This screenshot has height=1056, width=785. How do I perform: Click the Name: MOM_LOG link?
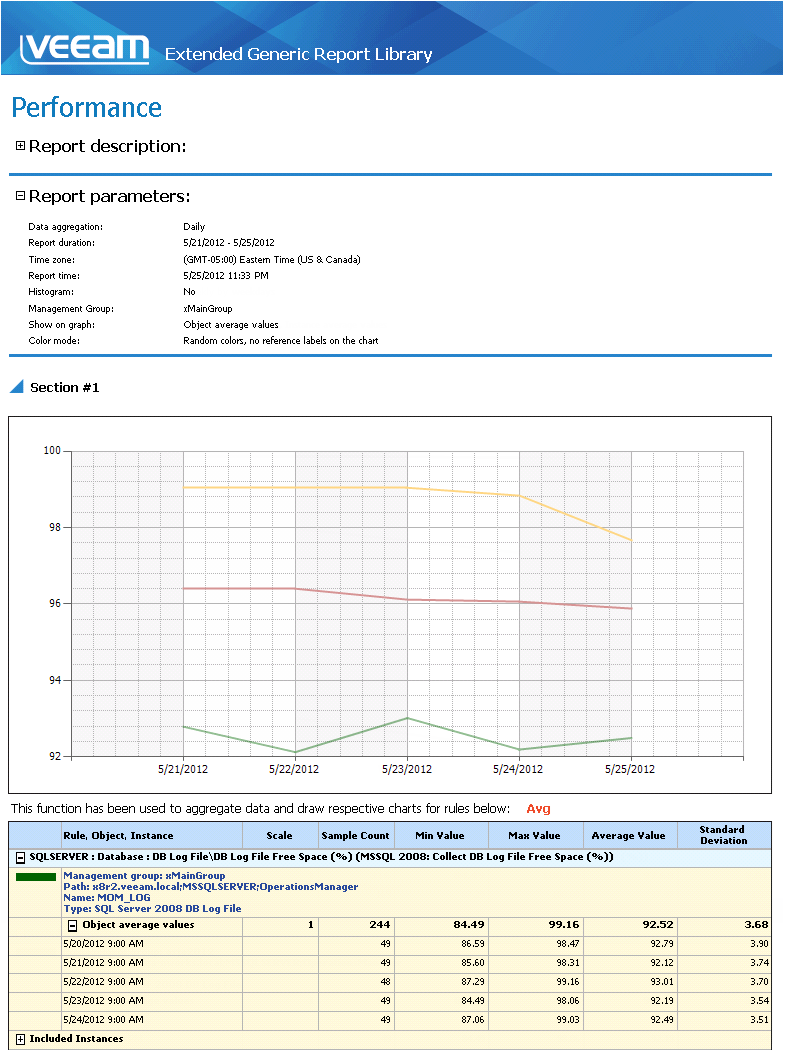pyautogui.click(x=107, y=897)
